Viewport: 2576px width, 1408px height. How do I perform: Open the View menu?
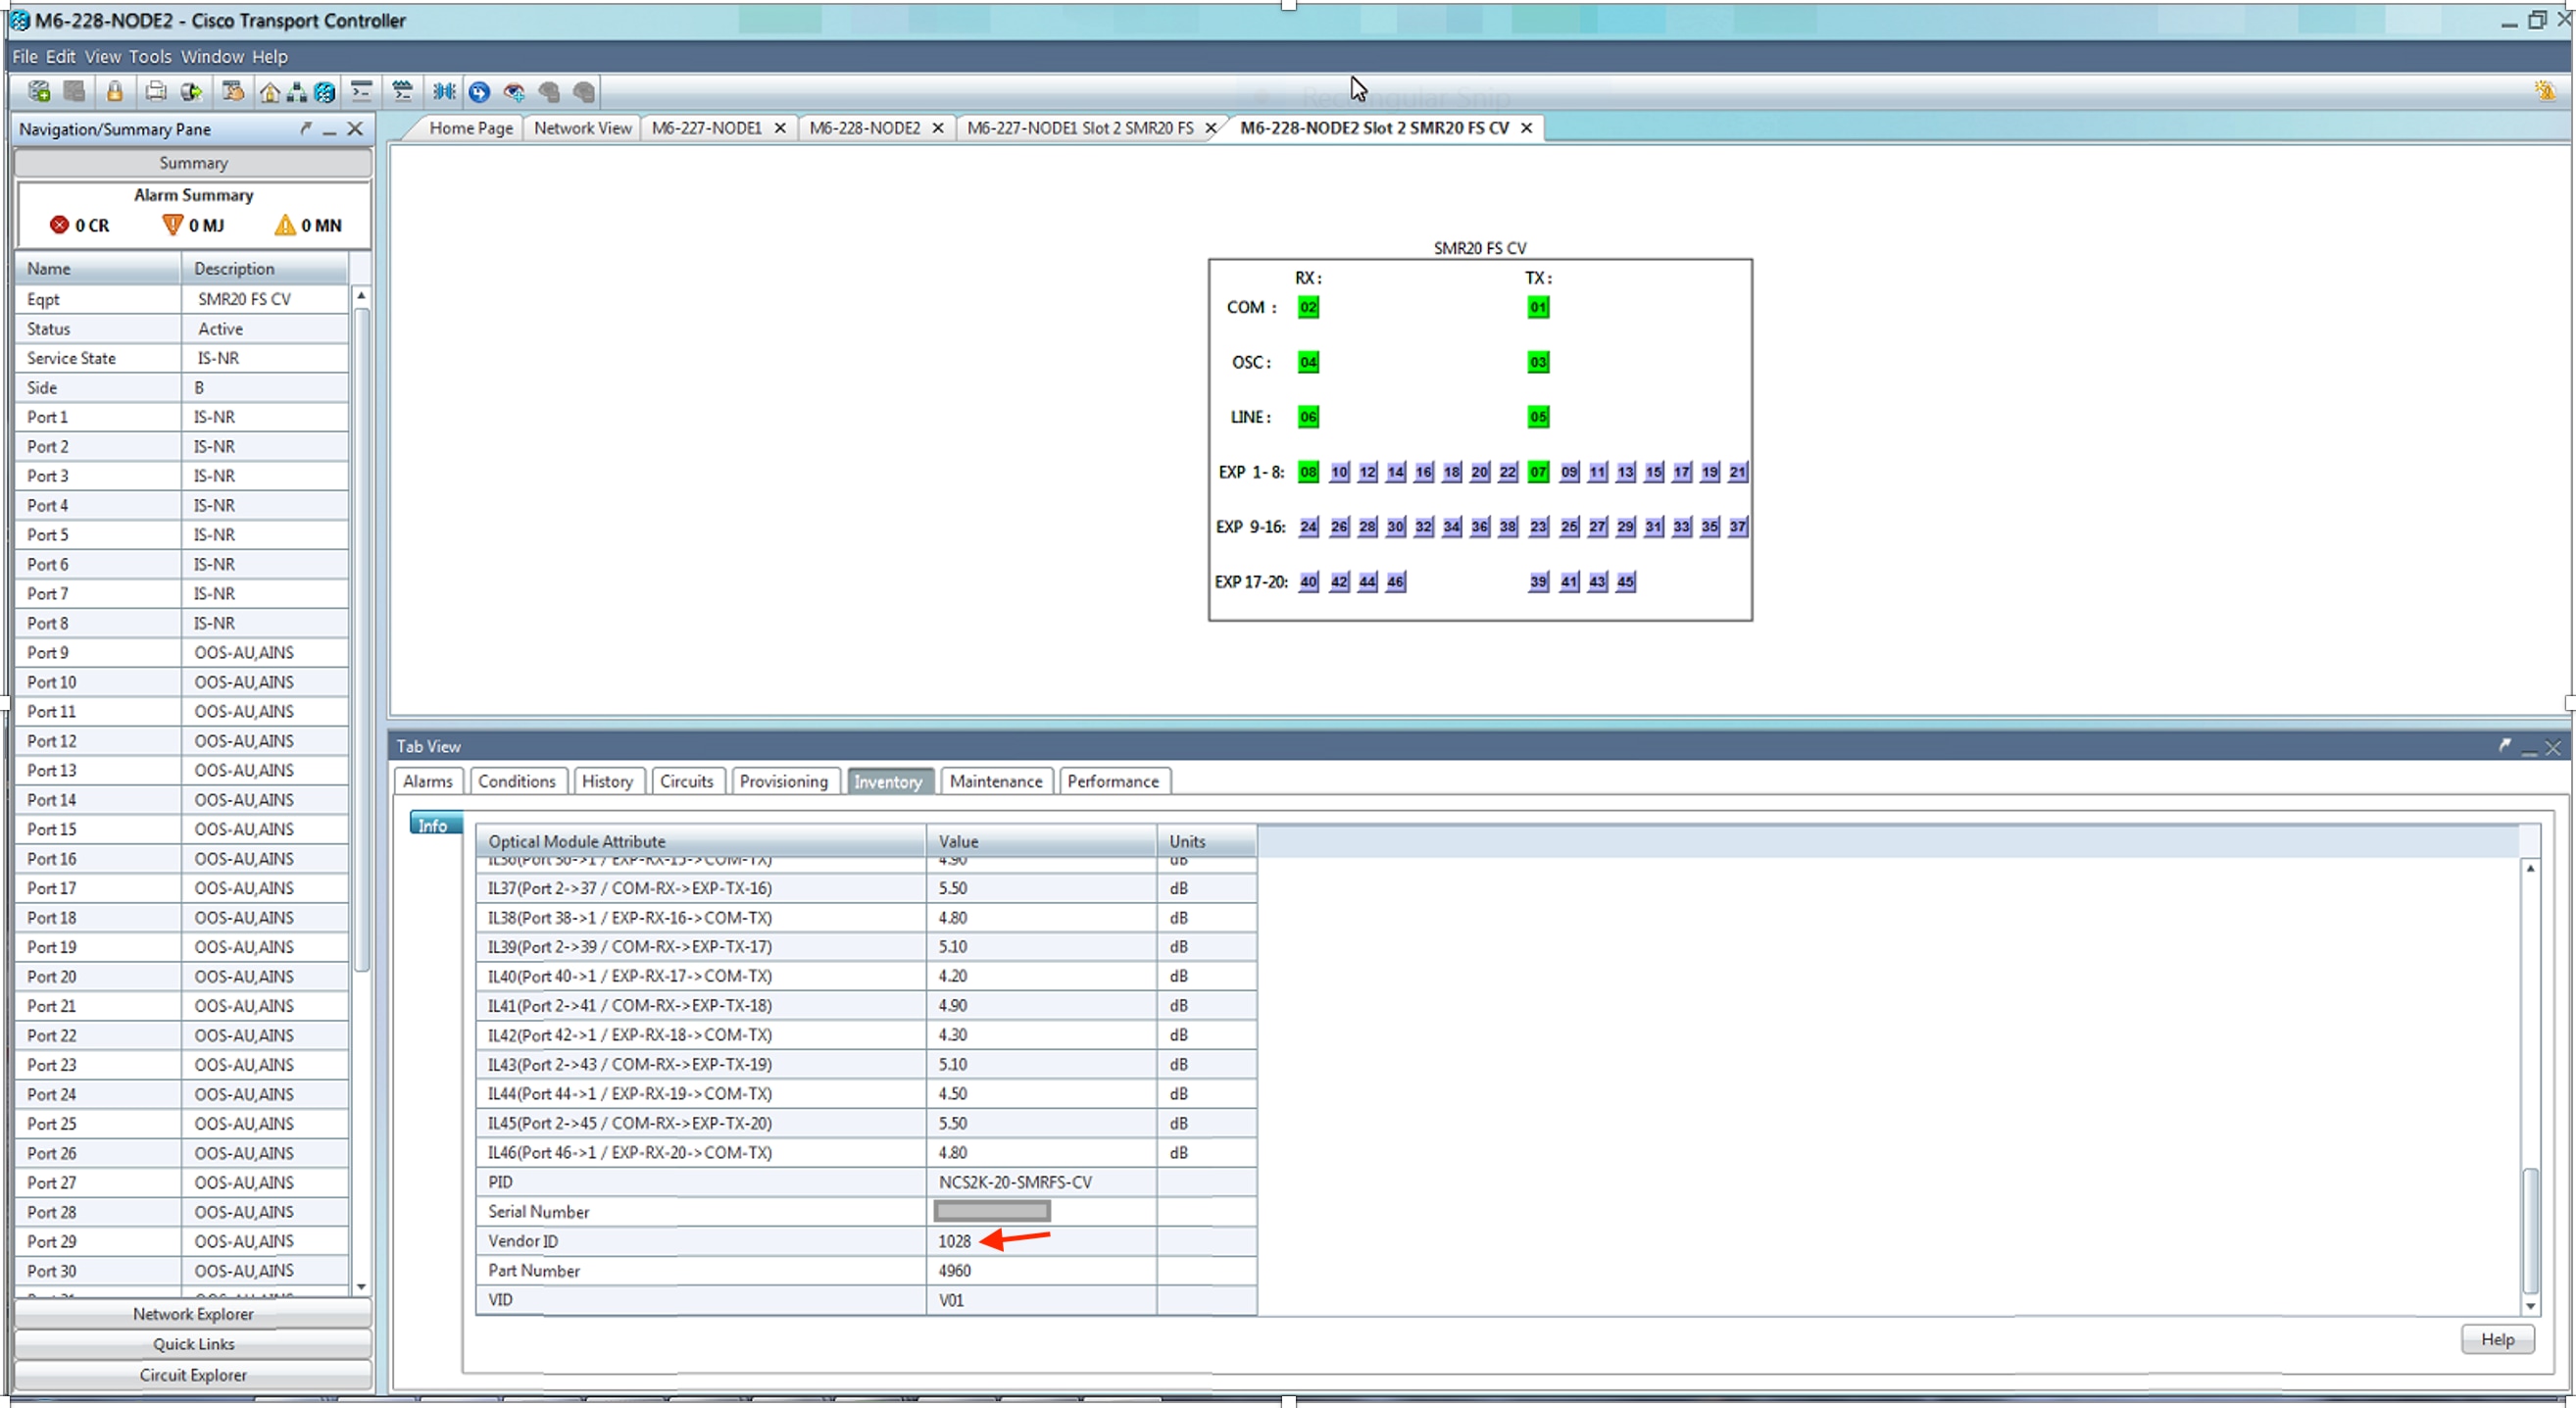[102, 57]
